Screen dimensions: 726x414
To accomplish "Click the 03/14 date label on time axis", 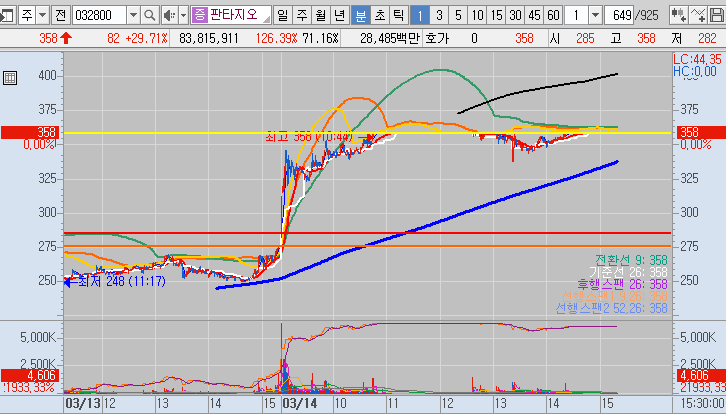I will click(x=300, y=403).
